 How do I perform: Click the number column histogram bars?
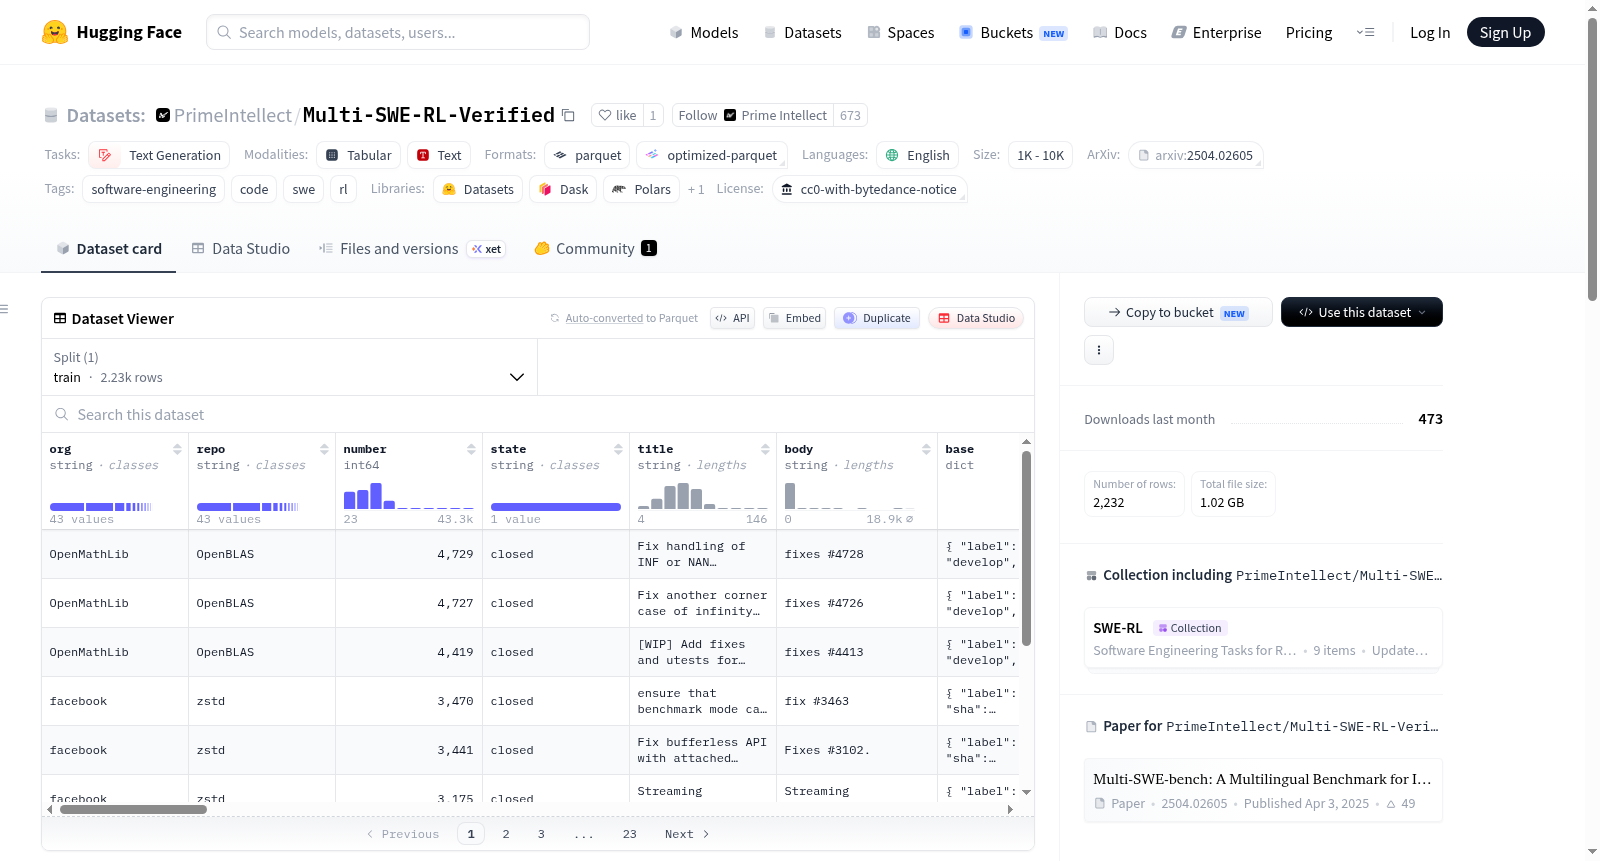pos(408,496)
